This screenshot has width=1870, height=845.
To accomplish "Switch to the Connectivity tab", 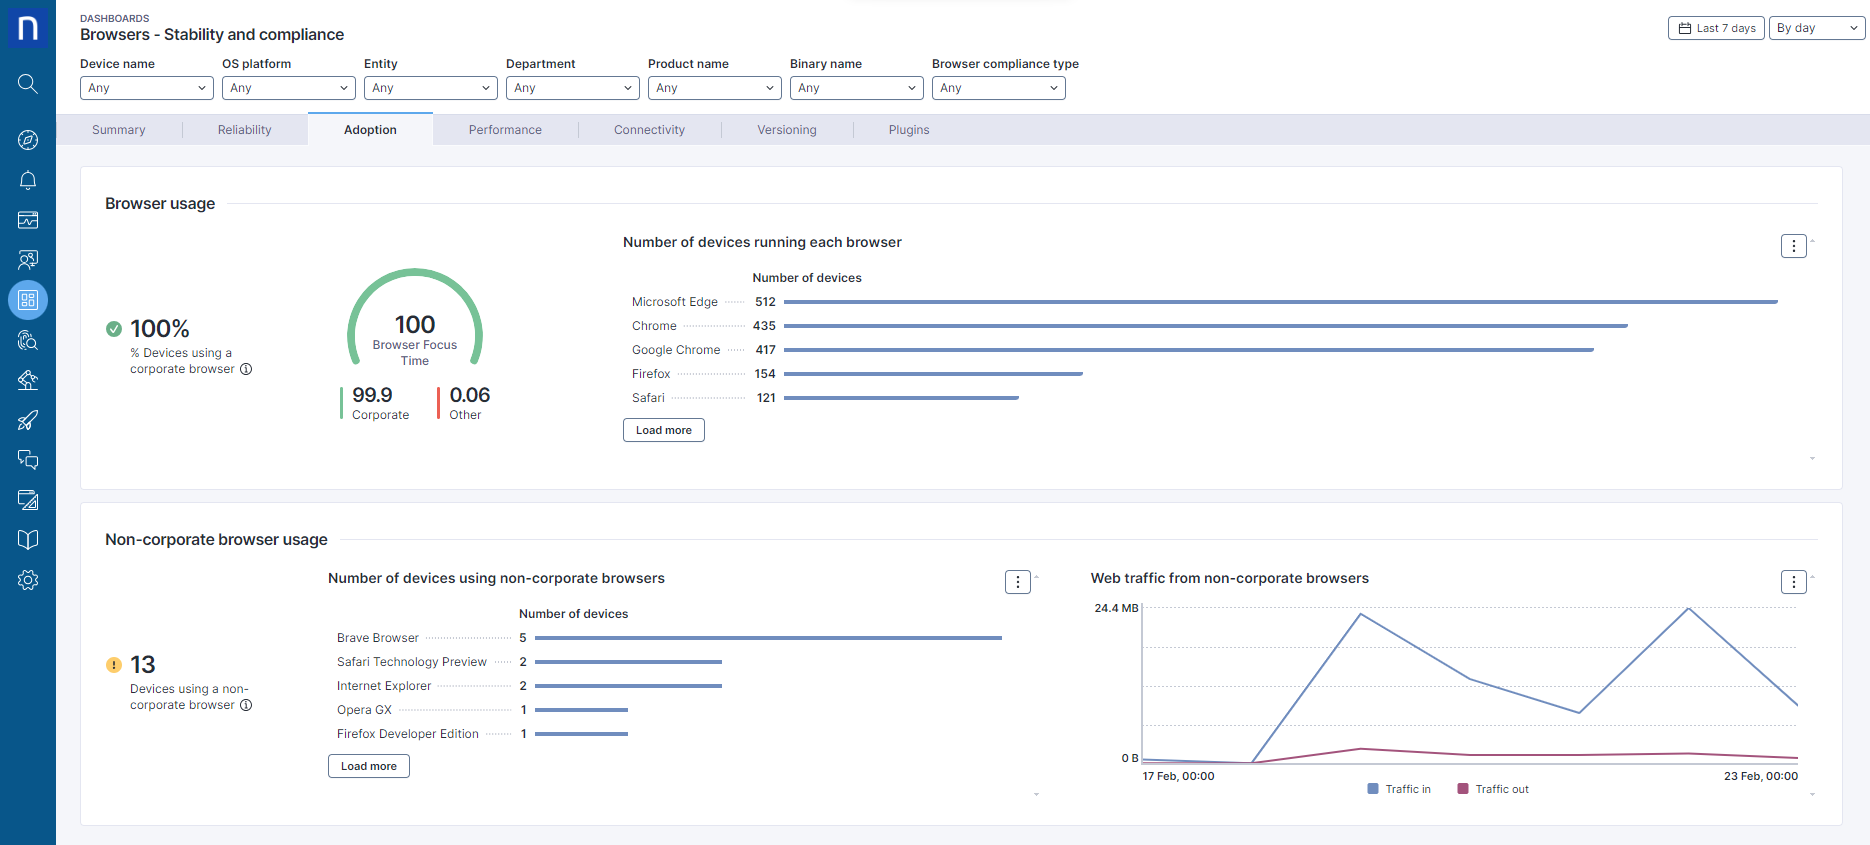I will (x=650, y=130).
